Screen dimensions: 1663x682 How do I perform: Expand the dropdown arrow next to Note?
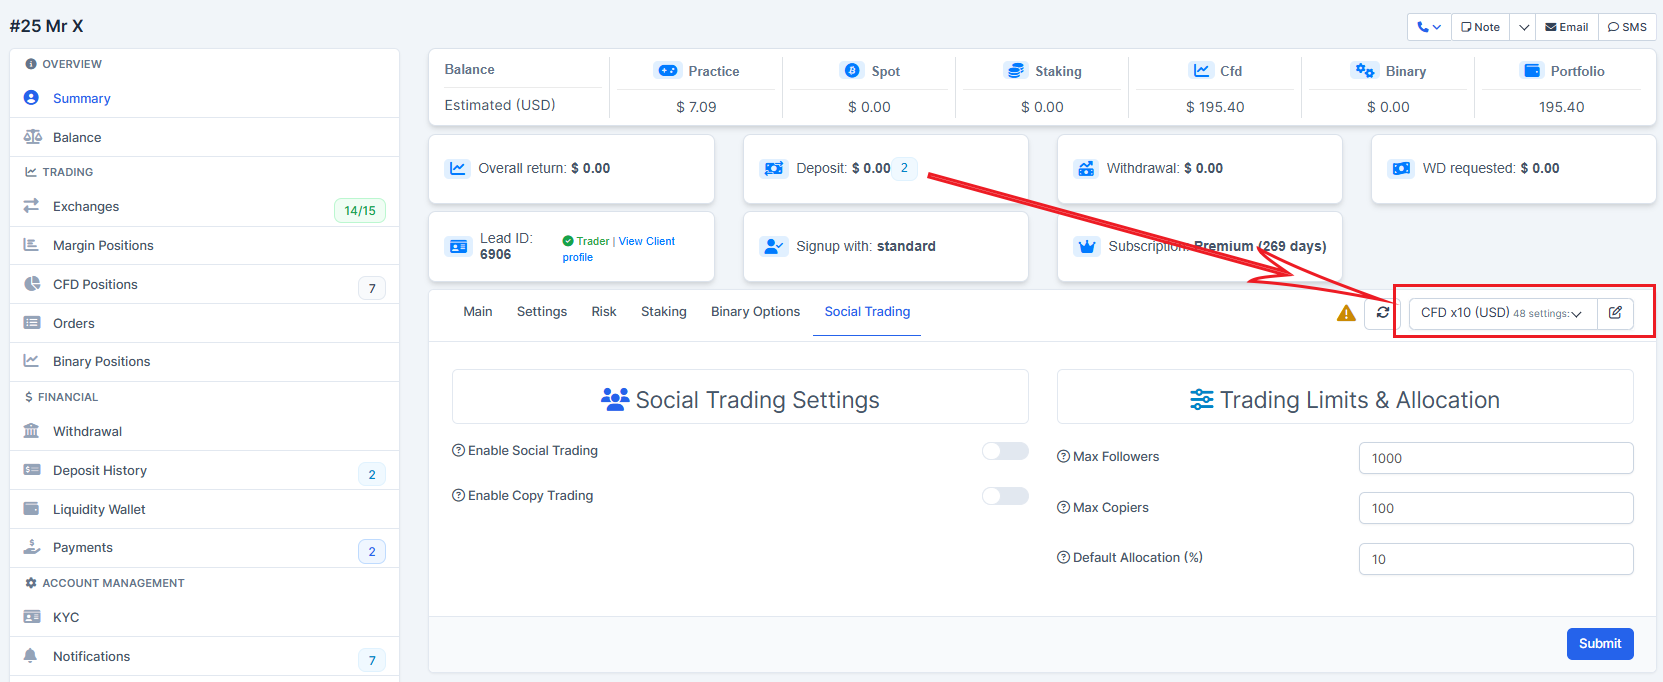1523,27
